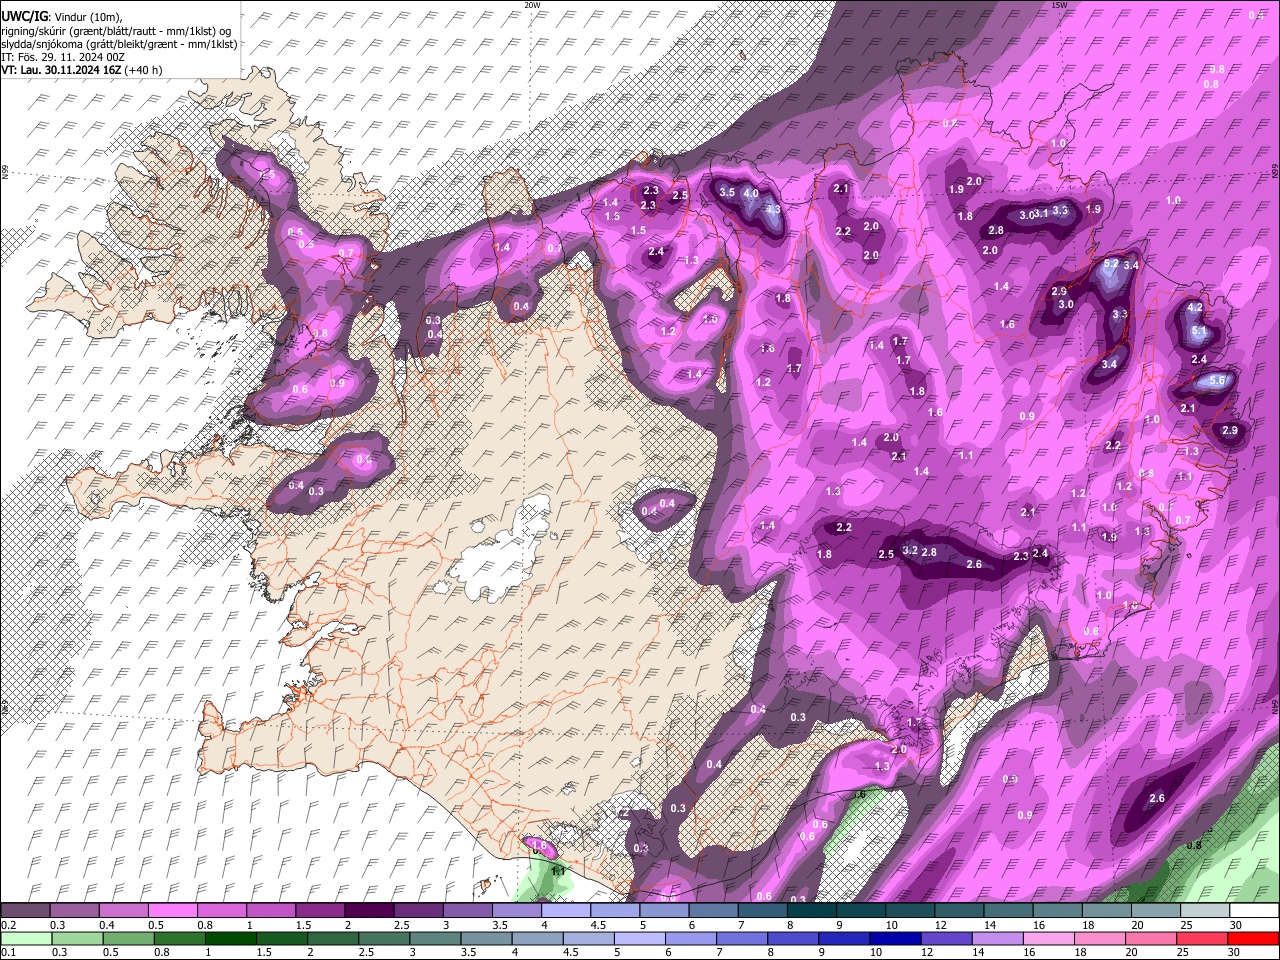This screenshot has width=1280, height=960.
Task: Click the 'UWC/IG' title text
Action: (24, 17)
